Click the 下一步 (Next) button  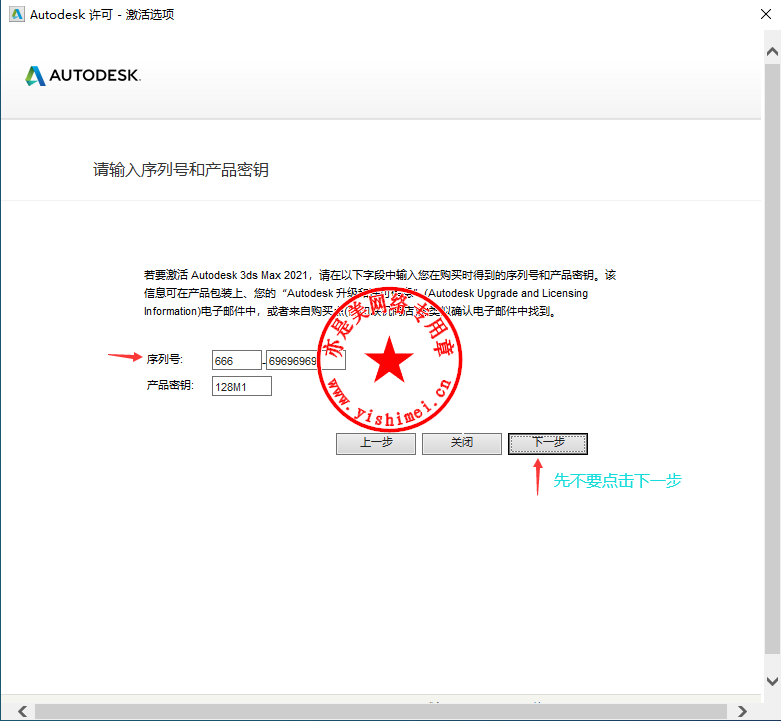(547, 444)
